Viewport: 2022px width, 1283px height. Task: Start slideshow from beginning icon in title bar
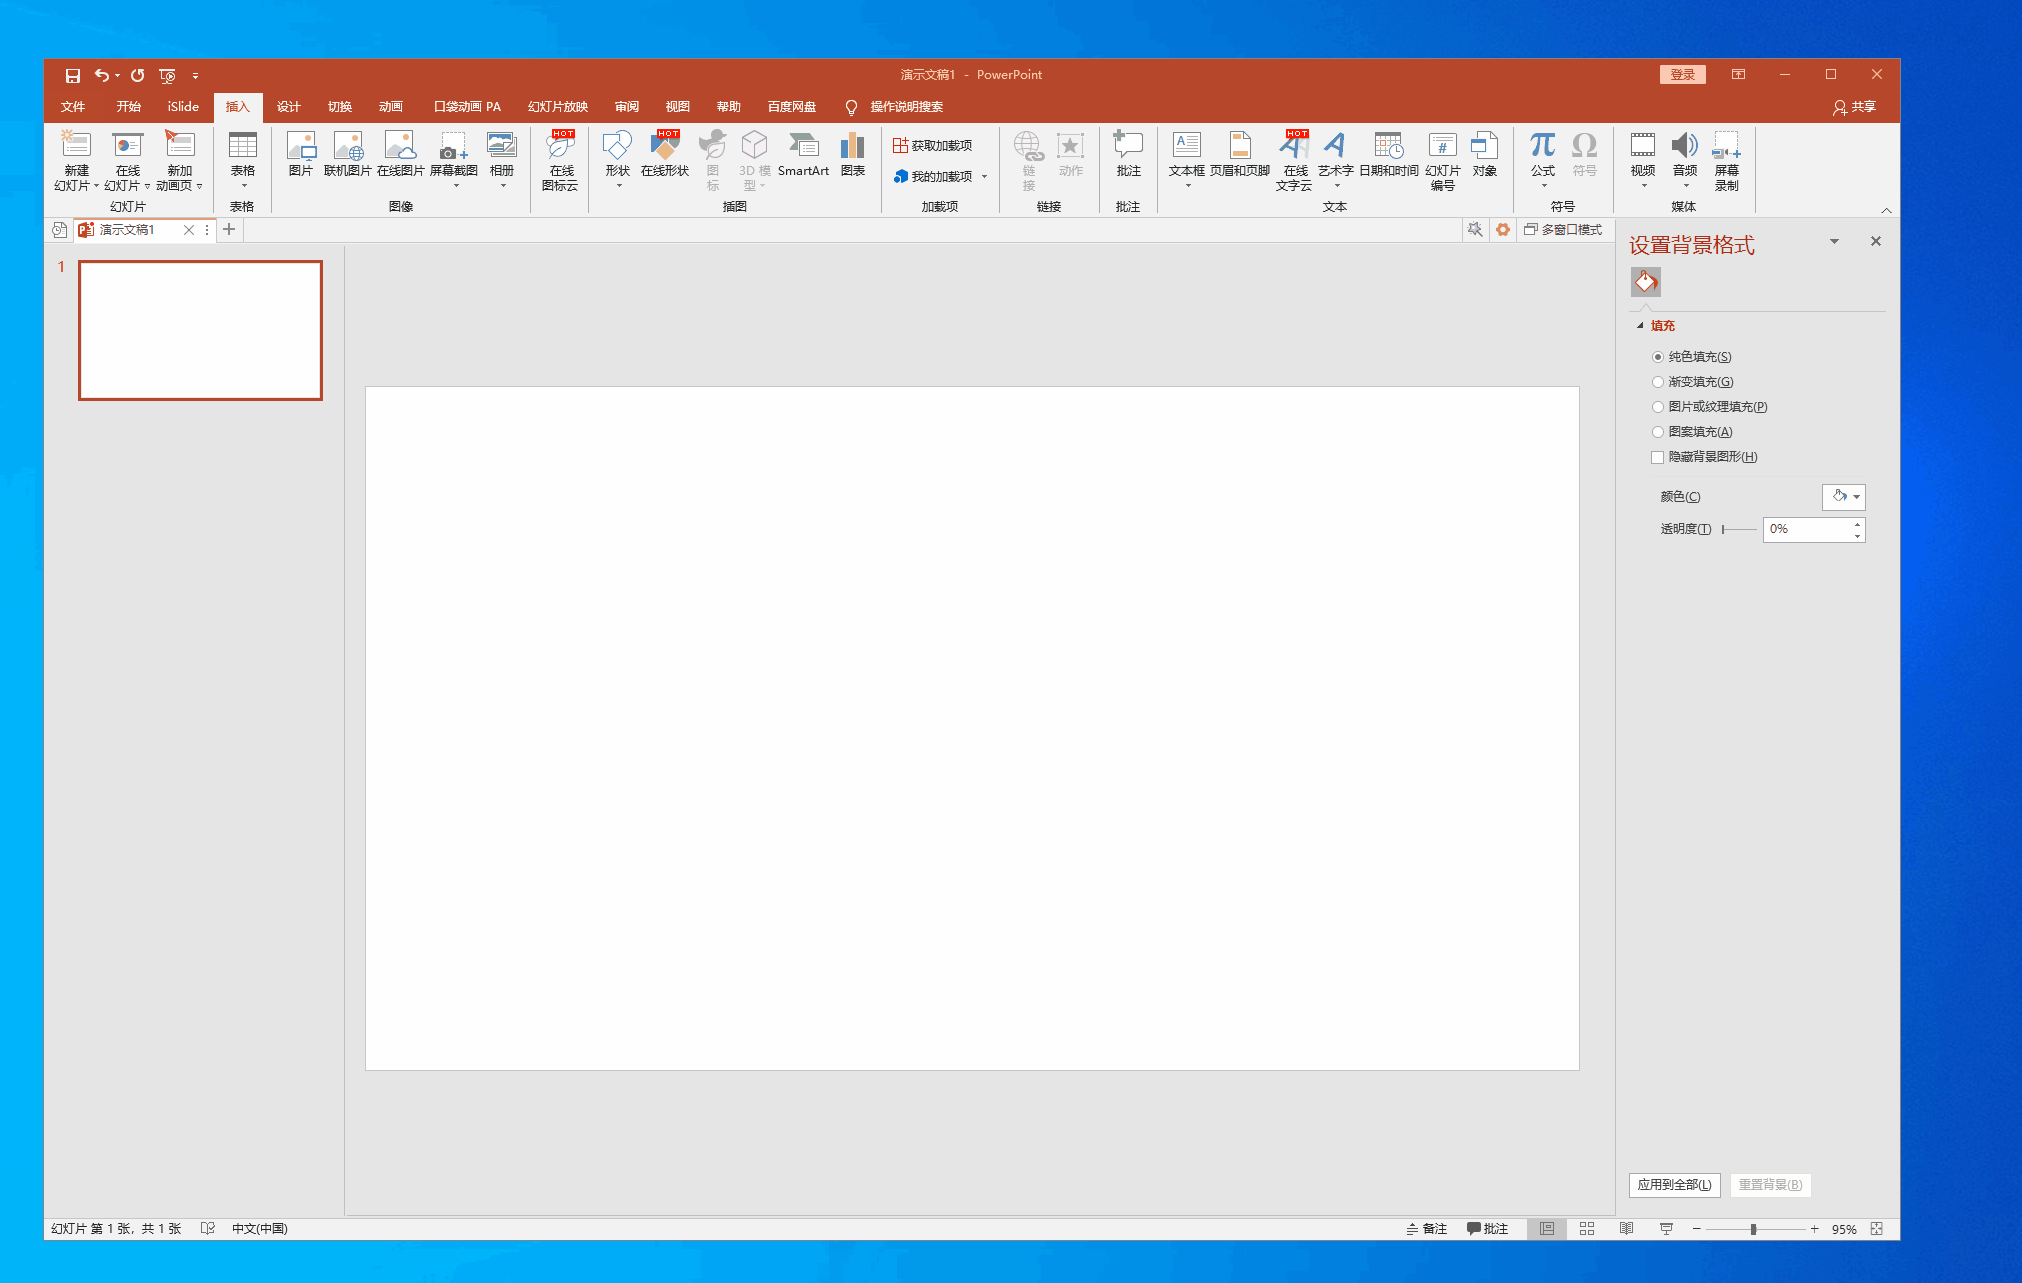tap(167, 75)
